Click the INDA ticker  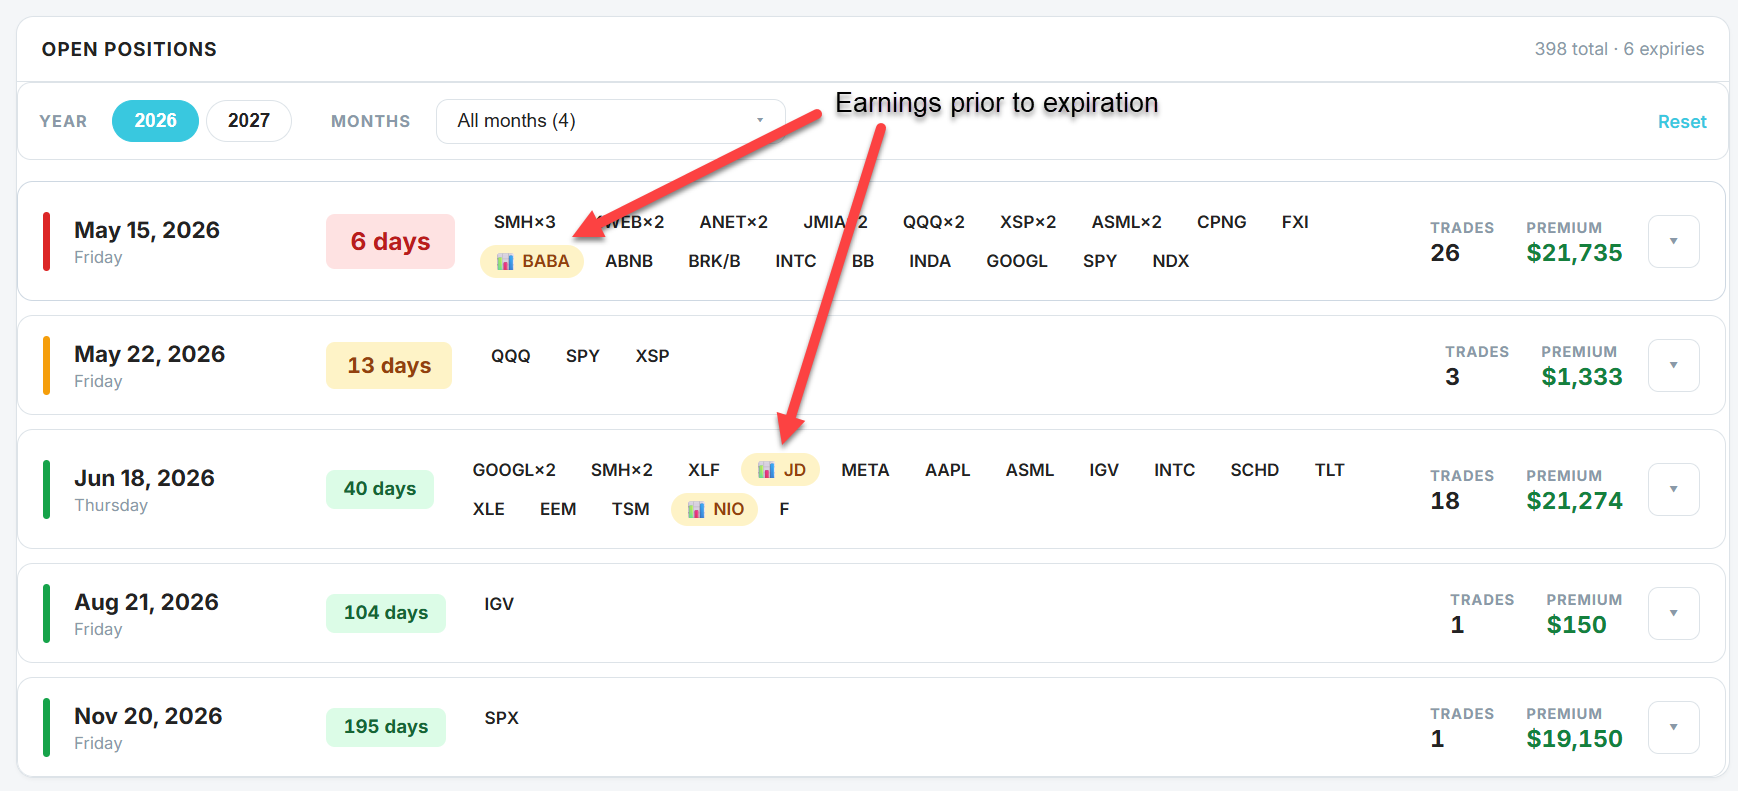(929, 261)
